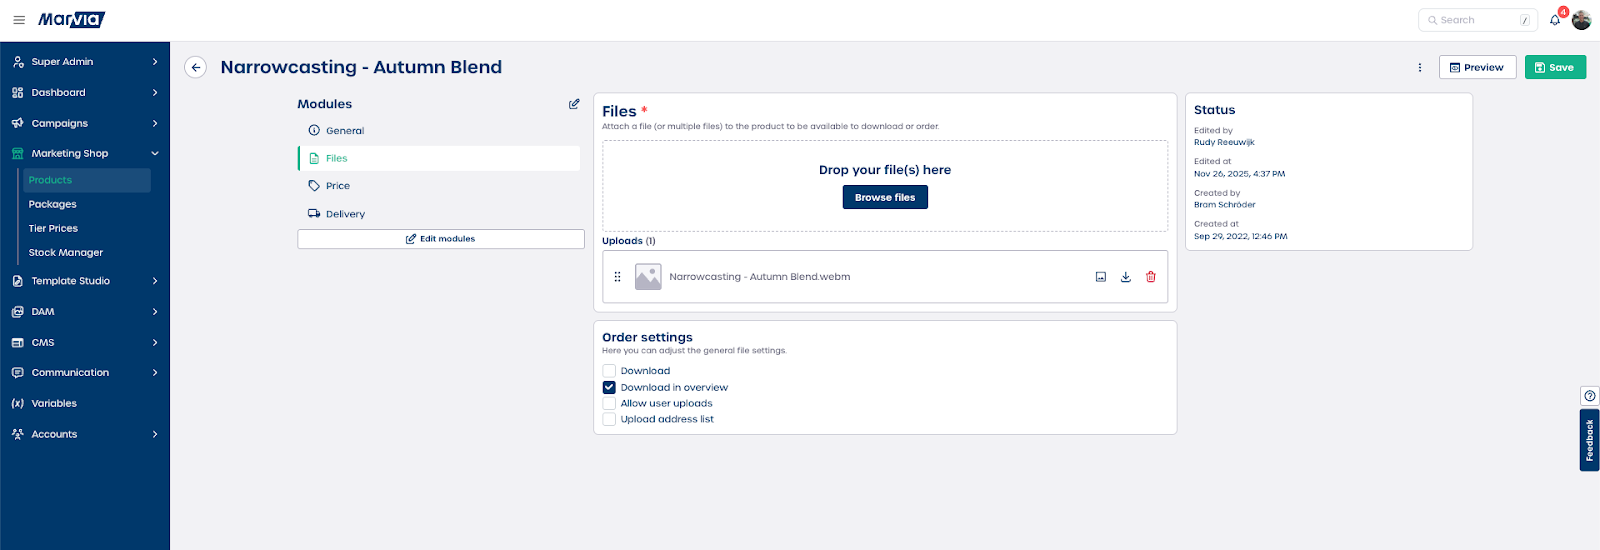The image size is (1600, 550).
Task: Click the hamburger menu icon
Action: coord(18,20)
